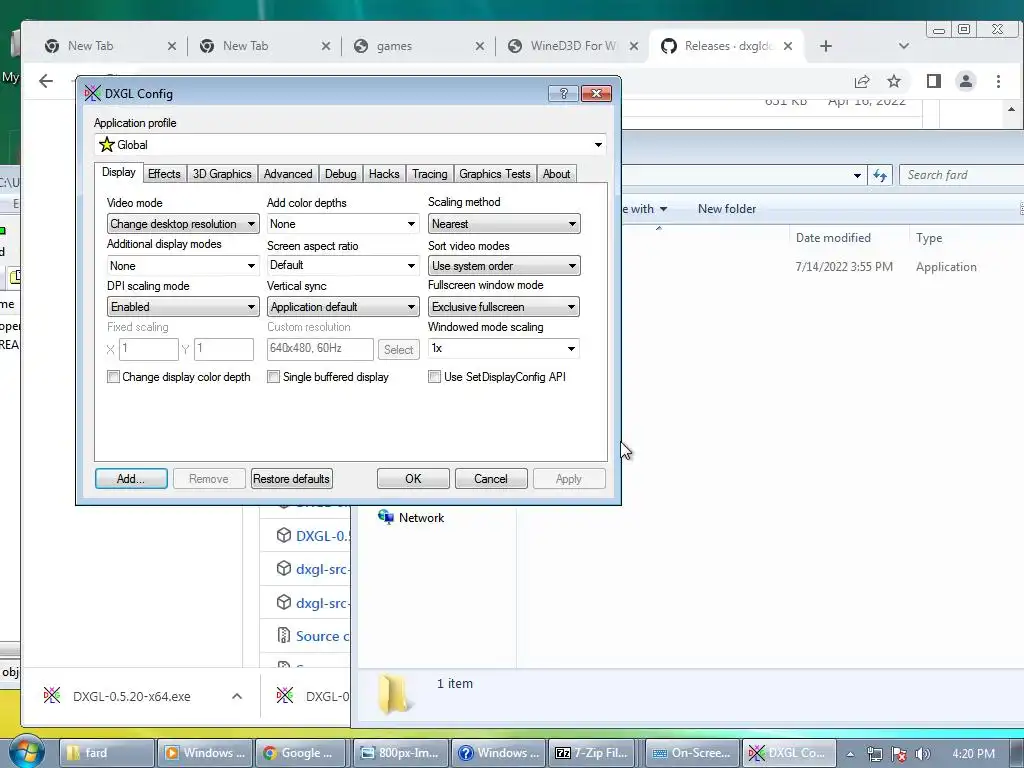1024x768 pixels.
Task: Open the Windows Start orb
Action: (25, 751)
